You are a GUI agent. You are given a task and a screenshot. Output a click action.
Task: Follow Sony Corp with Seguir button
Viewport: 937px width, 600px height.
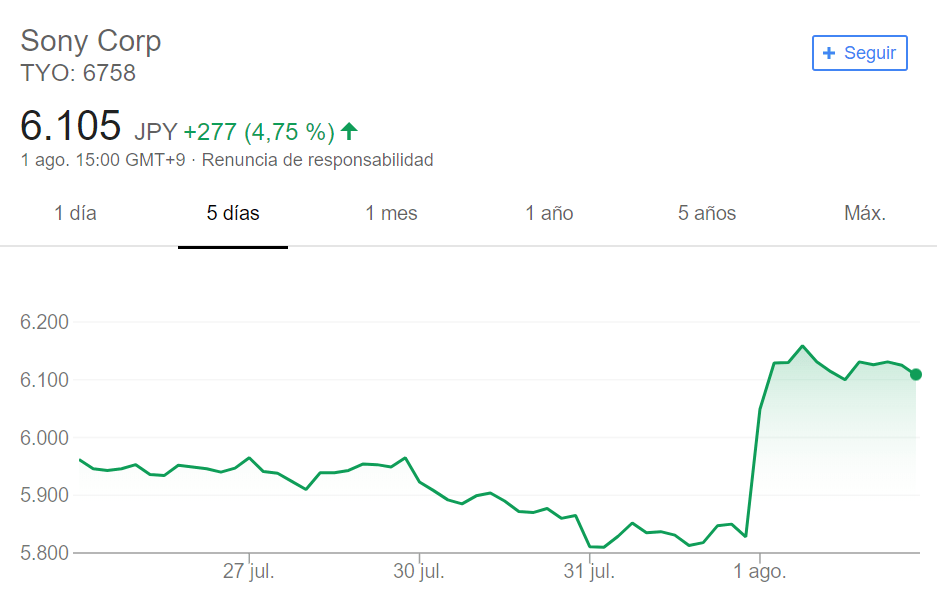[x=859, y=53]
